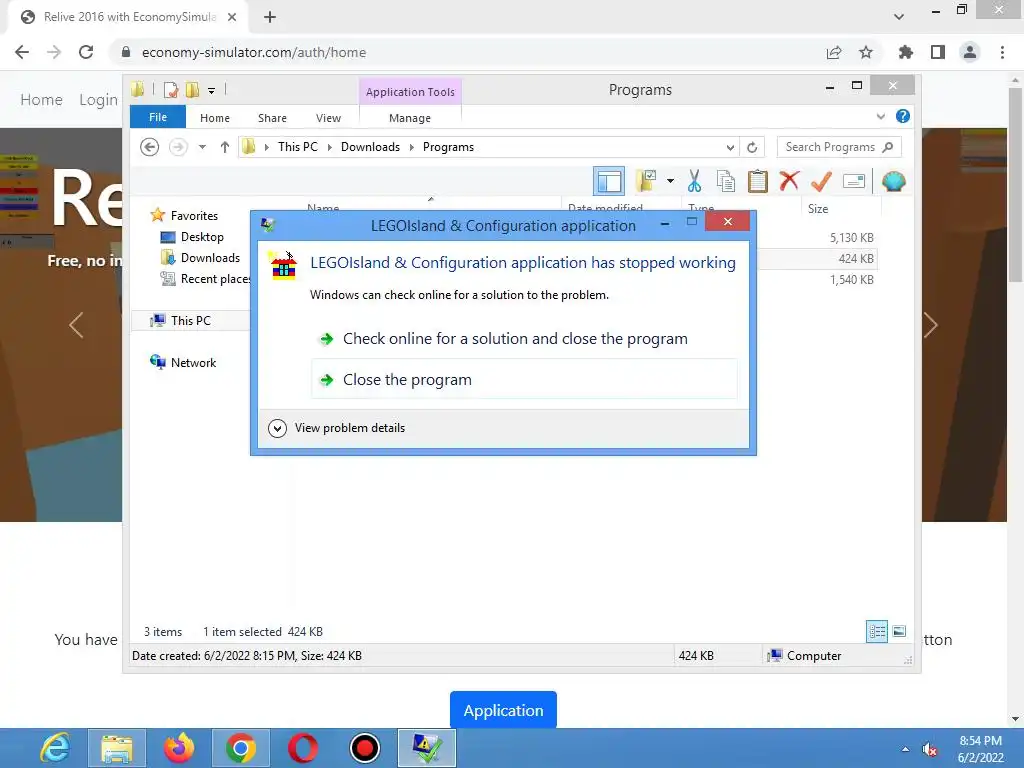The height and width of the screenshot is (768, 1024).
Task: Select Recent places in navigation pane
Action: [214, 279]
